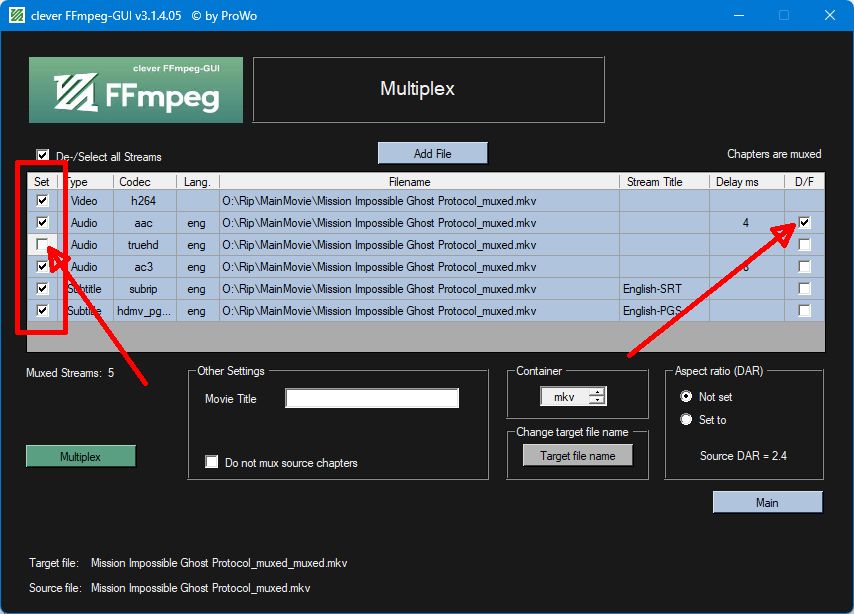Enable Do not mux source chapters
The height and width of the screenshot is (614, 854).
click(x=211, y=462)
